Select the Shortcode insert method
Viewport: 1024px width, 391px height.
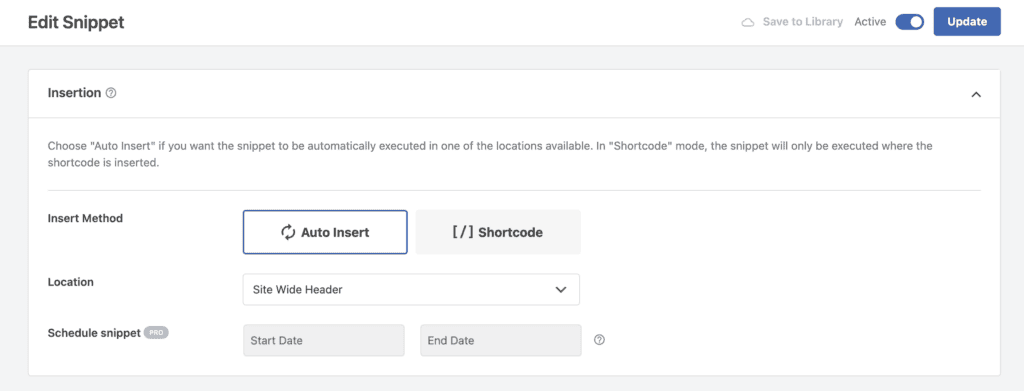[498, 232]
